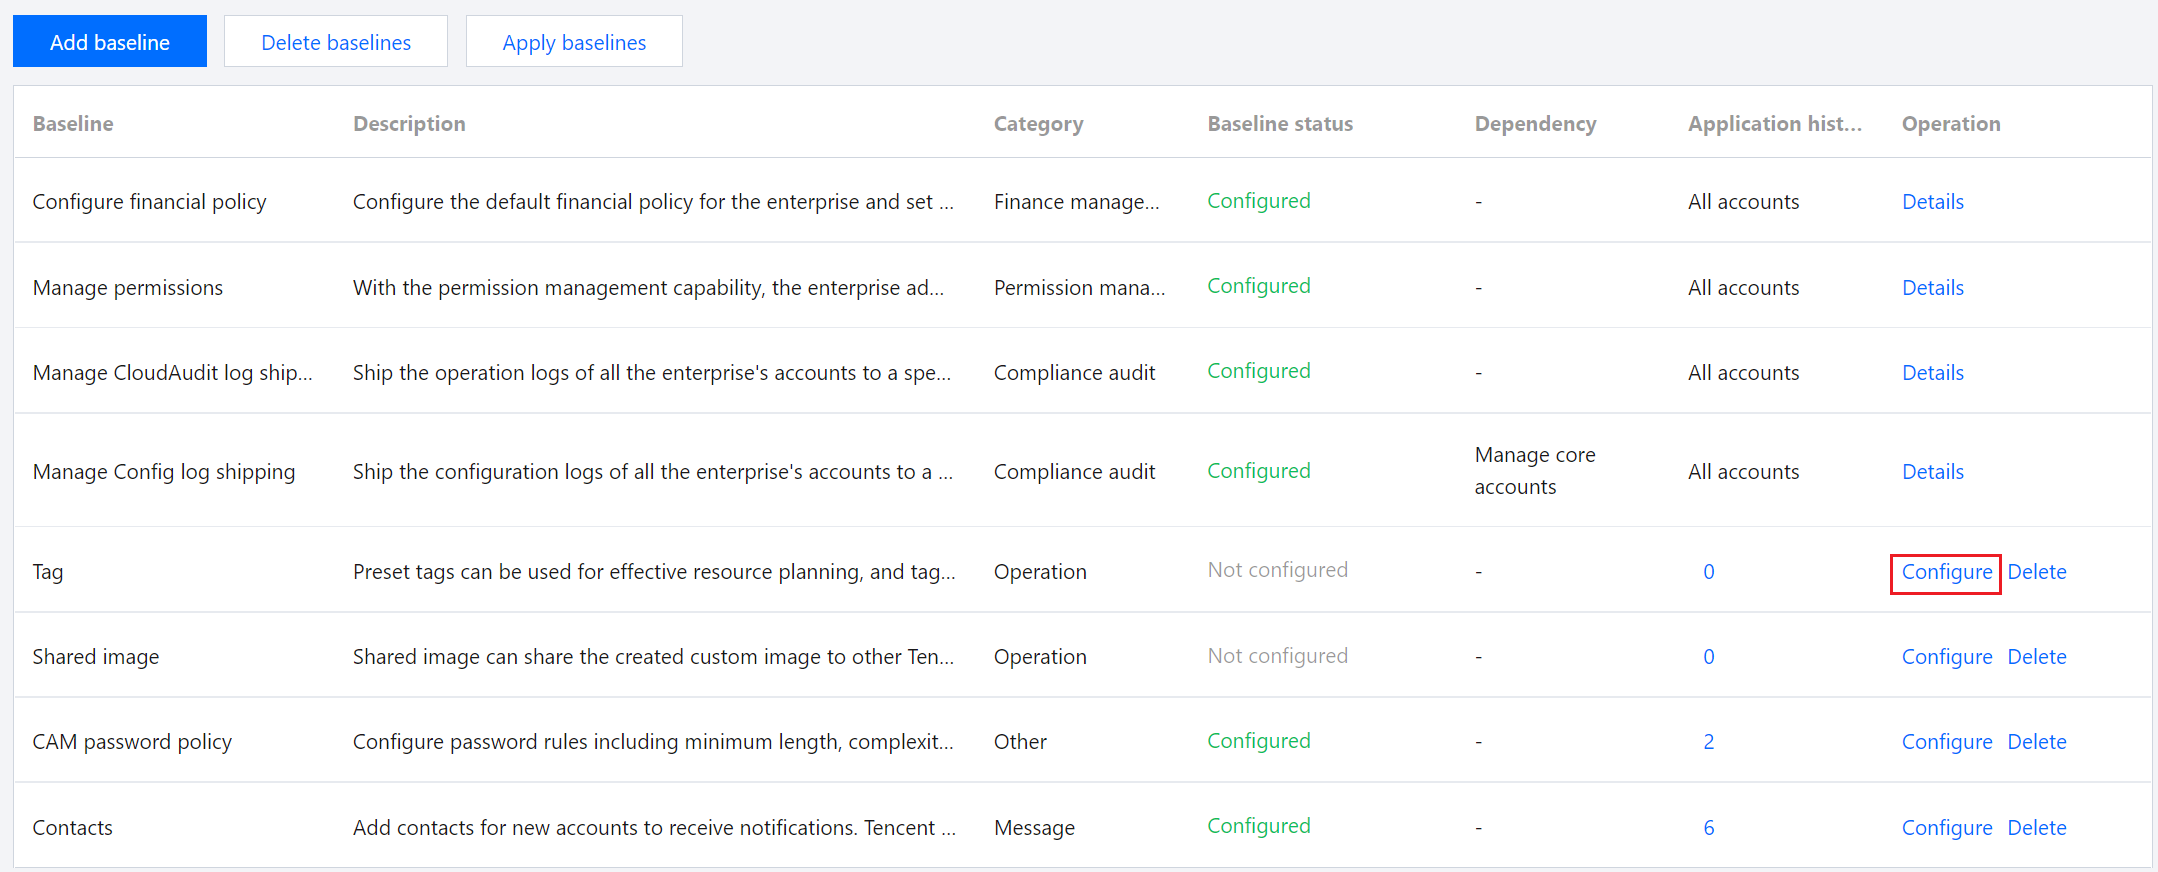
Task: View Details of Manage CloudAudit log shipping
Action: [x=1932, y=373]
